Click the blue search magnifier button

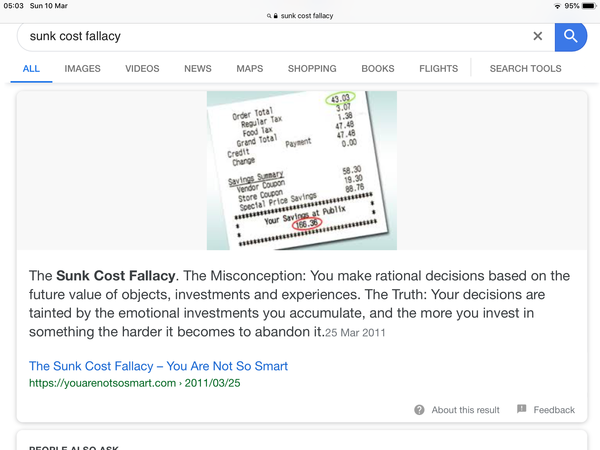(571, 36)
